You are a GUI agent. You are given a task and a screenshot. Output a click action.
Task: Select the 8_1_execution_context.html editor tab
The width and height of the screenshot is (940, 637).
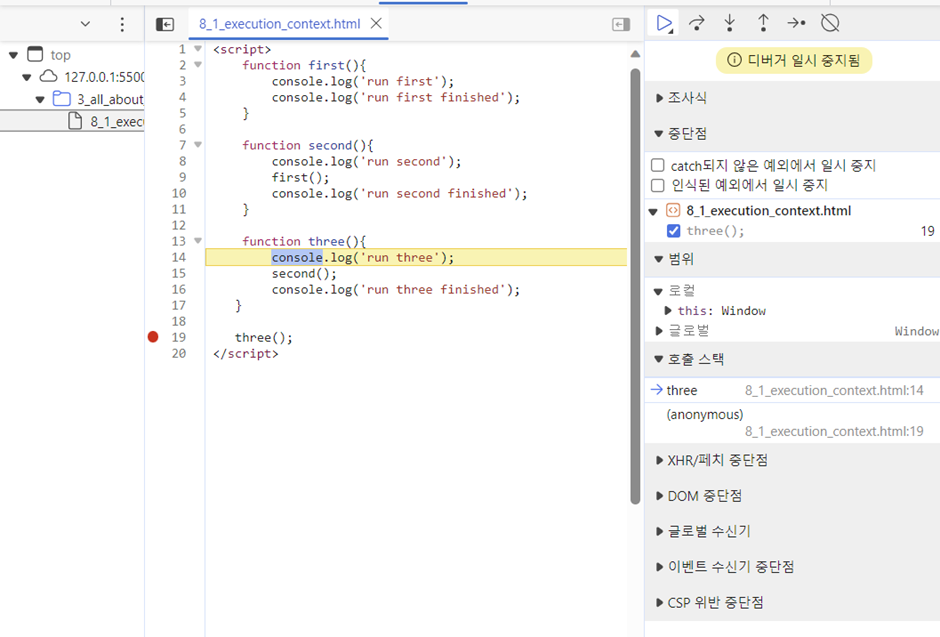(x=279, y=24)
